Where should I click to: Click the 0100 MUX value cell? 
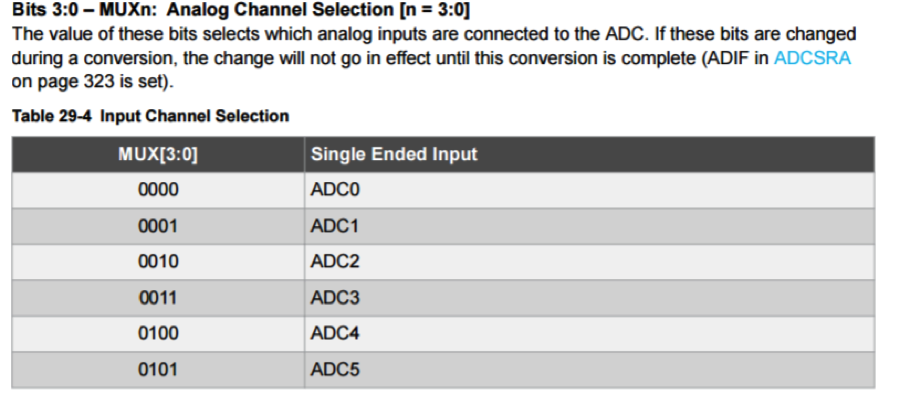158,334
